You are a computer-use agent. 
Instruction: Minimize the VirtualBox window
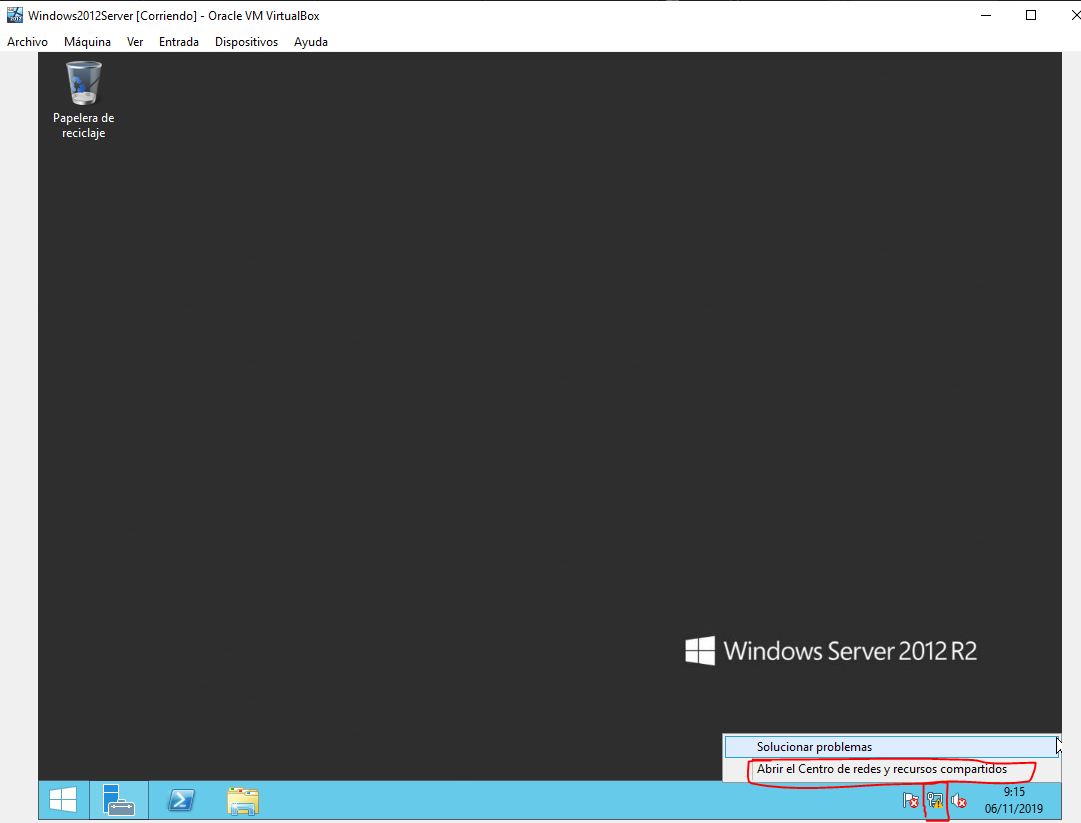986,15
